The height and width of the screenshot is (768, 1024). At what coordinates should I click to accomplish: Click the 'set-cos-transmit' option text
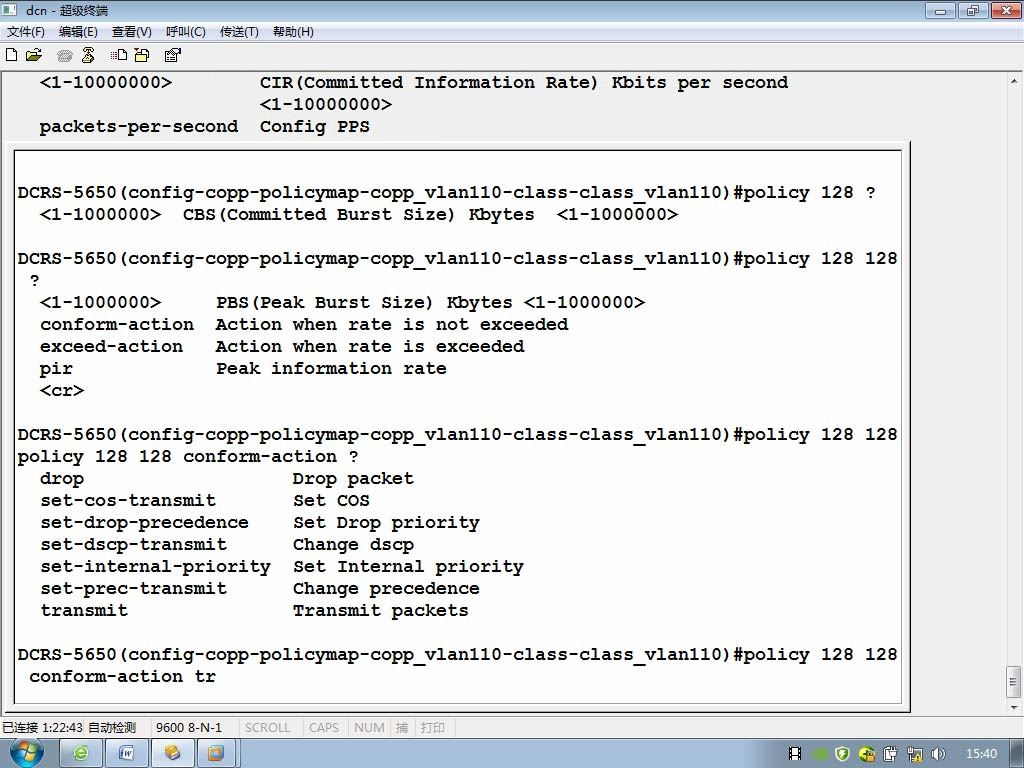tap(127, 500)
